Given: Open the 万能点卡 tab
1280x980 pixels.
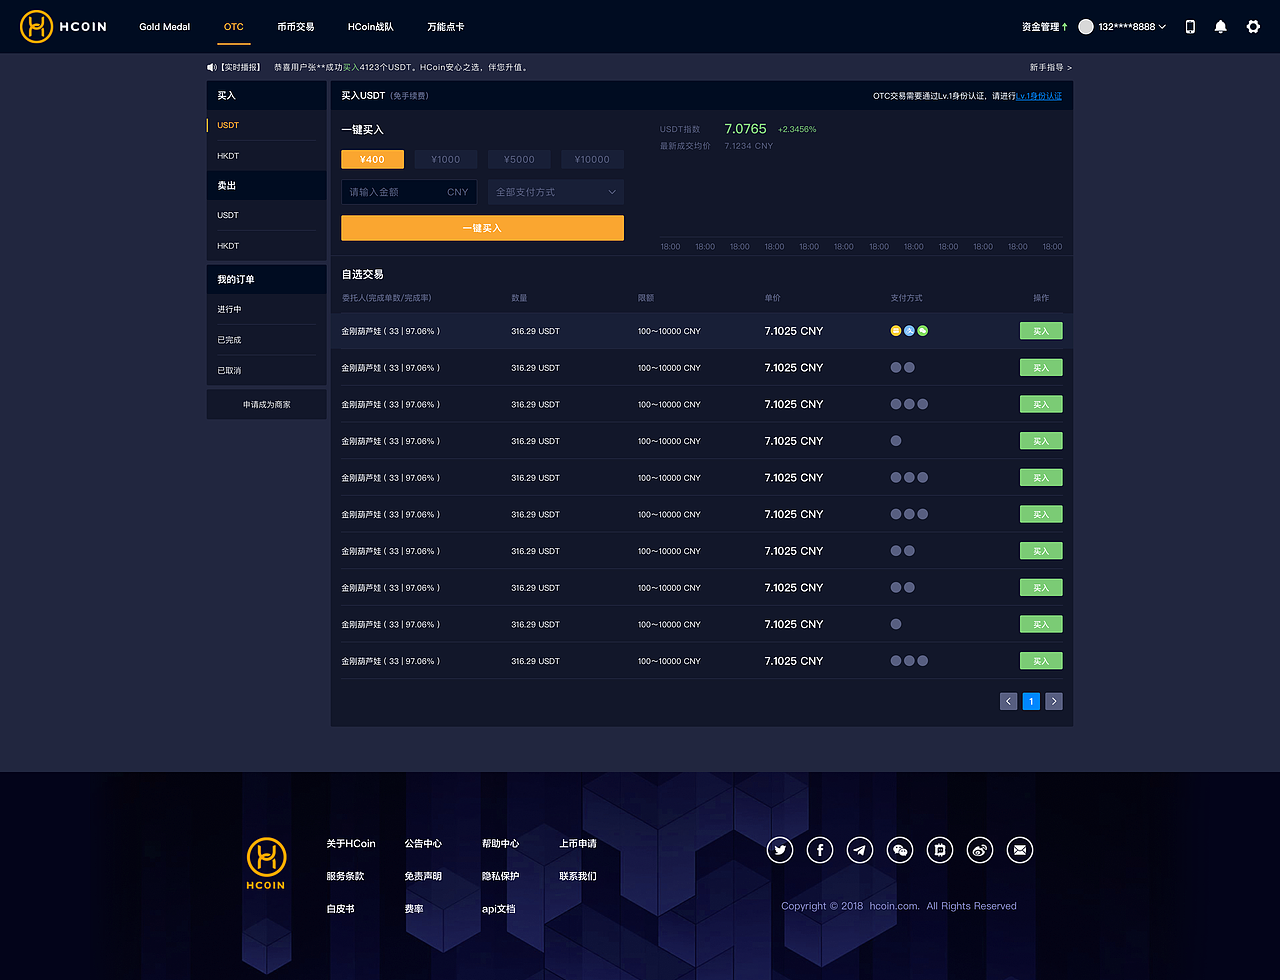Looking at the screenshot, I should coord(445,27).
